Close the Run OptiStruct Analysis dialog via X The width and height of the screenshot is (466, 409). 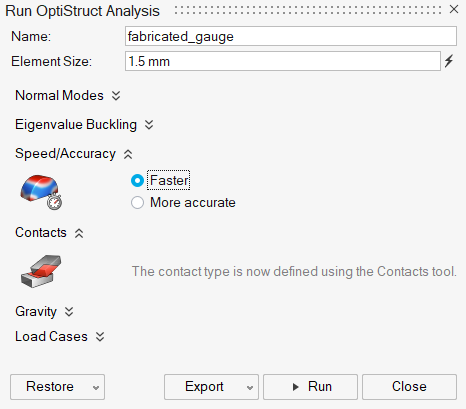[x=454, y=9]
